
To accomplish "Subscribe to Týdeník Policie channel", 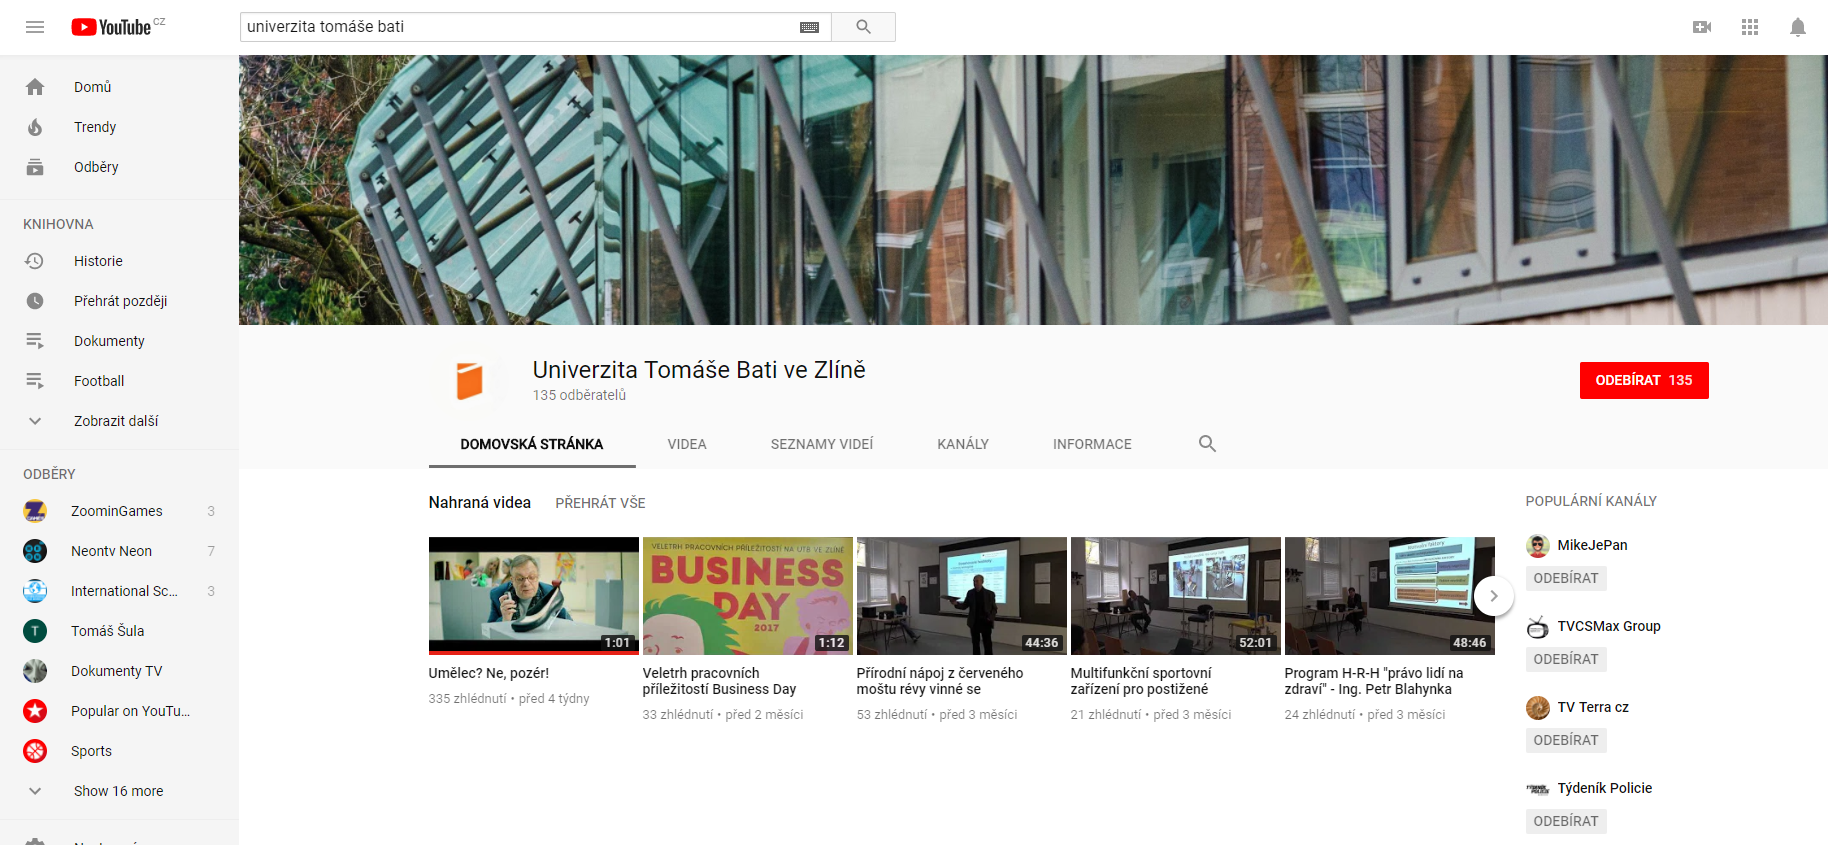I will click(1566, 821).
